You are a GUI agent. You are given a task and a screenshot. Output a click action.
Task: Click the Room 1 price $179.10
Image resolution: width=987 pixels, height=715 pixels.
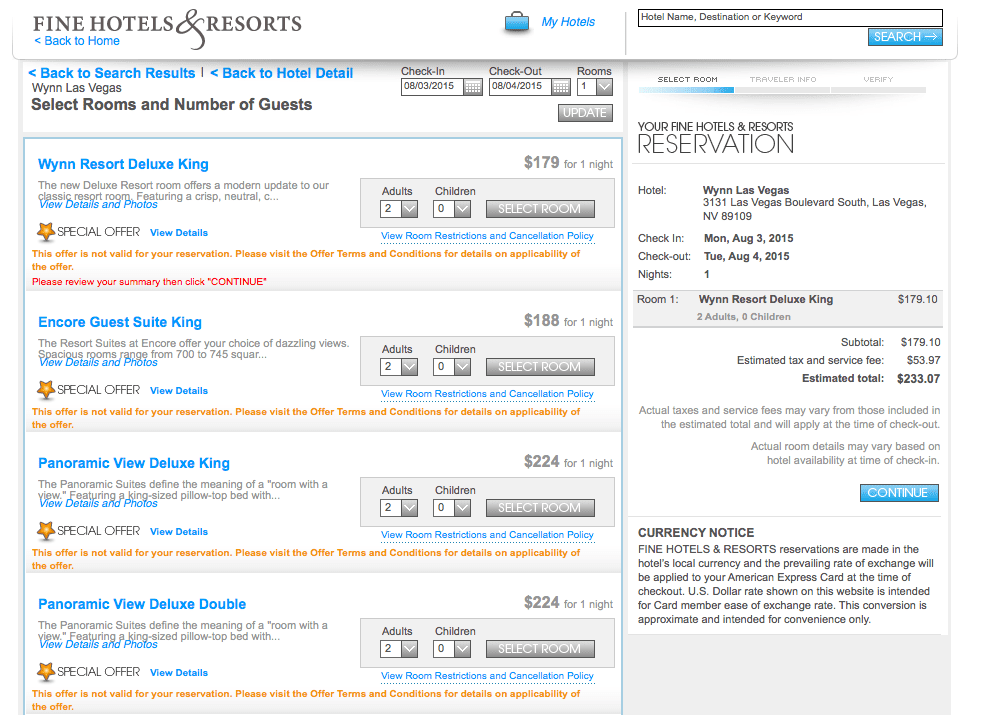point(918,300)
